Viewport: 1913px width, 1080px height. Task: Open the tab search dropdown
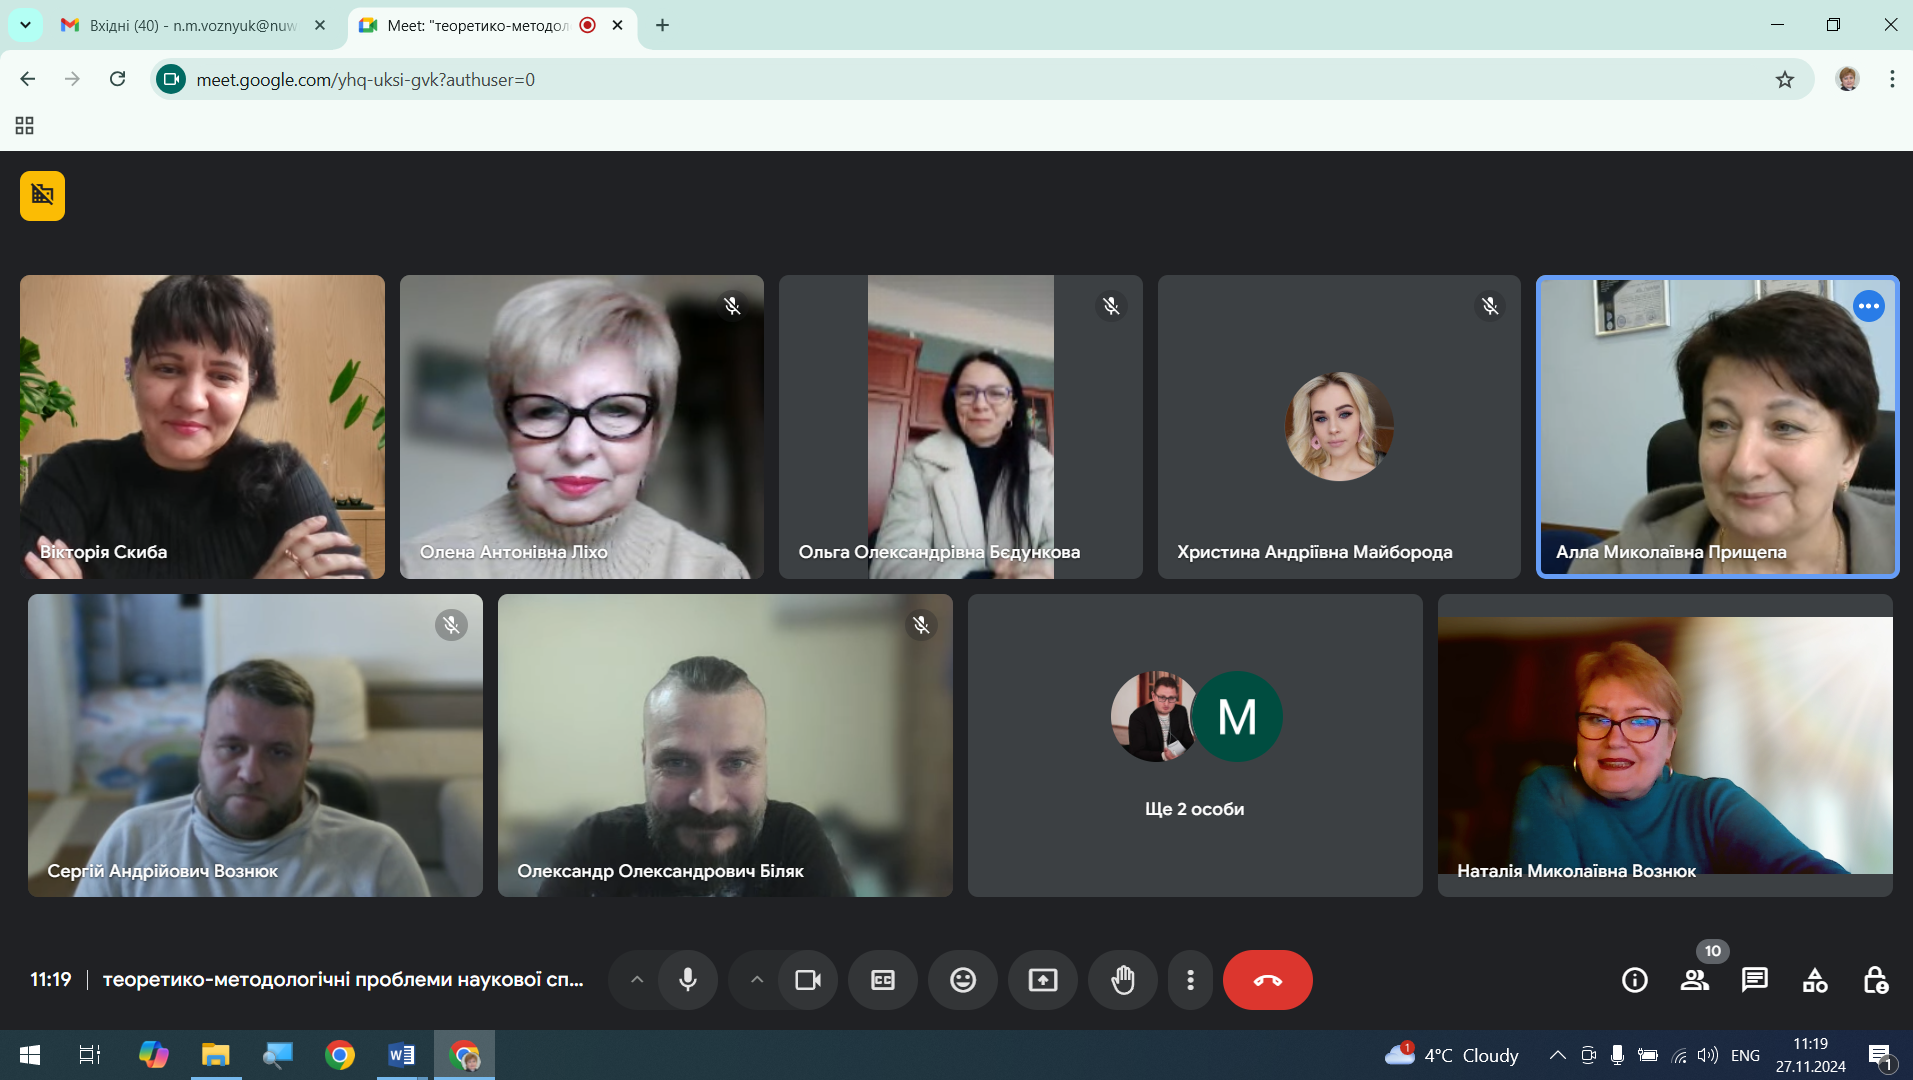pyautogui.click(x=25, y=25)
